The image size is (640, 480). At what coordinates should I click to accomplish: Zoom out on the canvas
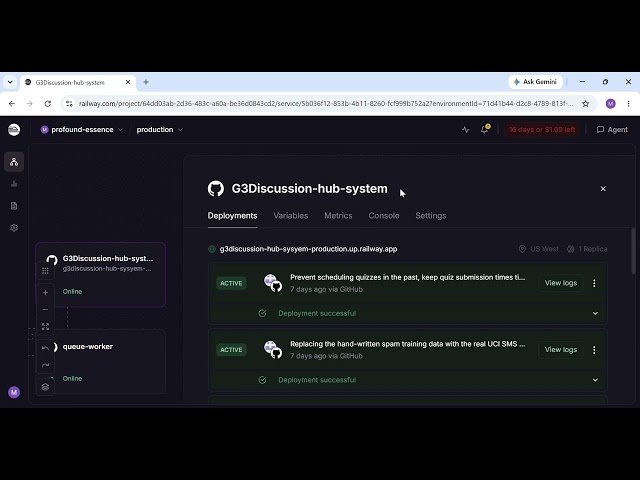point(45,309)
